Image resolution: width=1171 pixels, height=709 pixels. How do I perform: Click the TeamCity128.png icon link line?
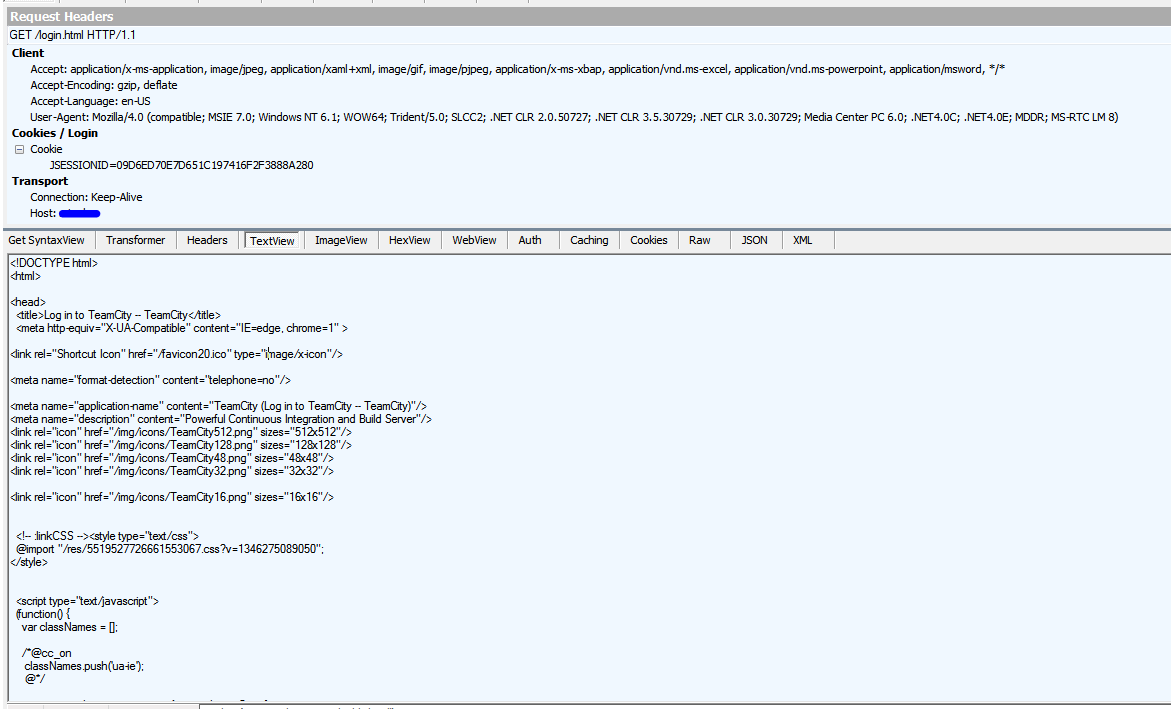[181, 445]
